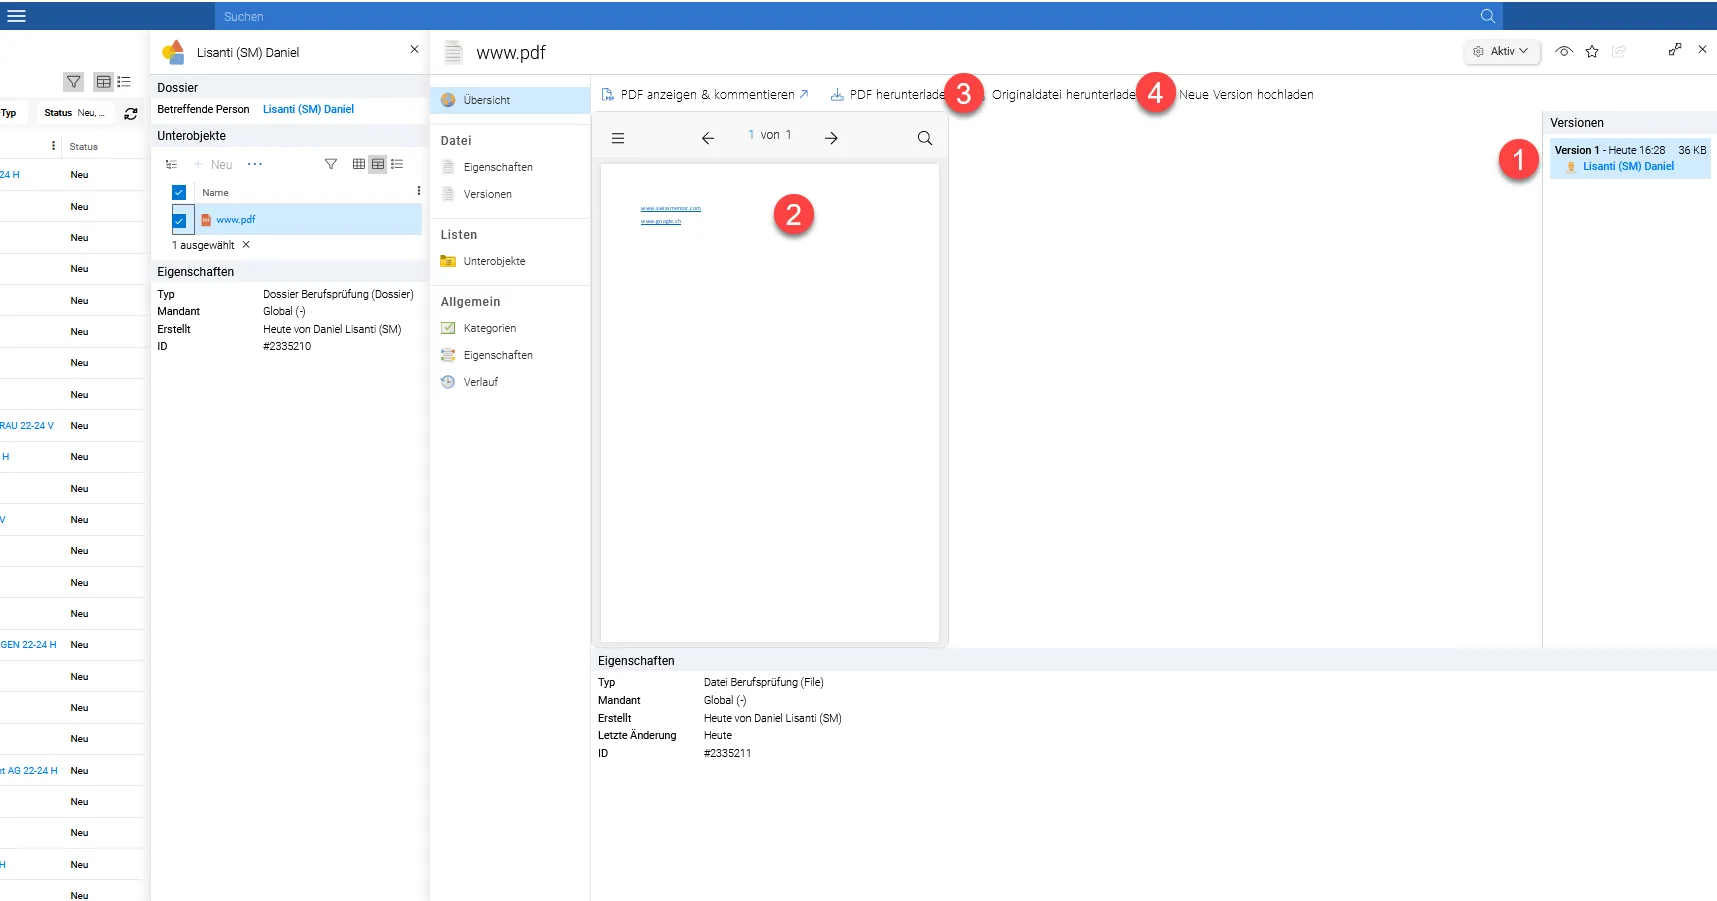Open the www.pdf file link
1717x901 pixels.
[236, 220]
